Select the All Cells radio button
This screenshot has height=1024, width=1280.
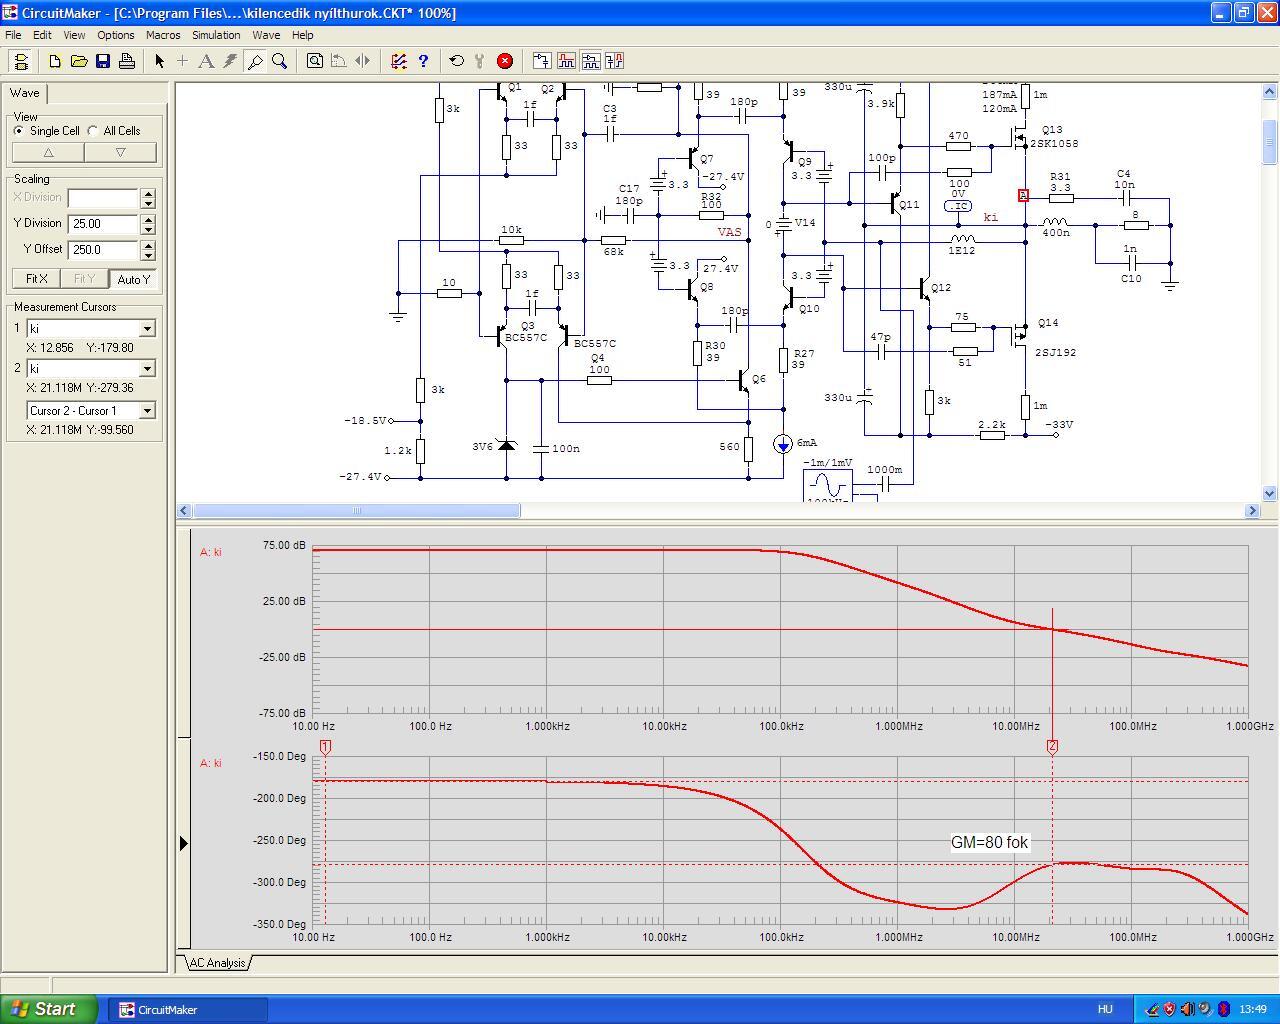point(93,131)
